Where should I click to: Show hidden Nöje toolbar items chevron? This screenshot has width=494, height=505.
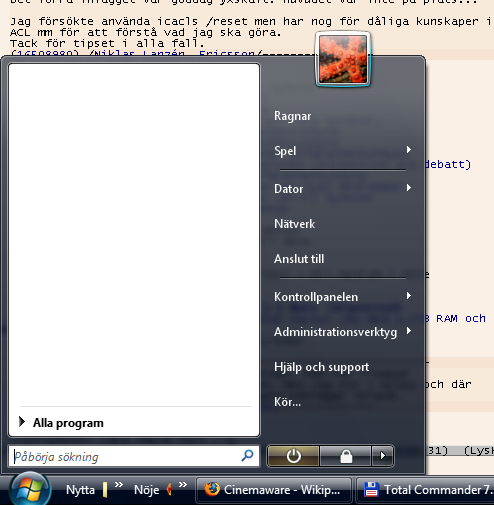point(183,485)
